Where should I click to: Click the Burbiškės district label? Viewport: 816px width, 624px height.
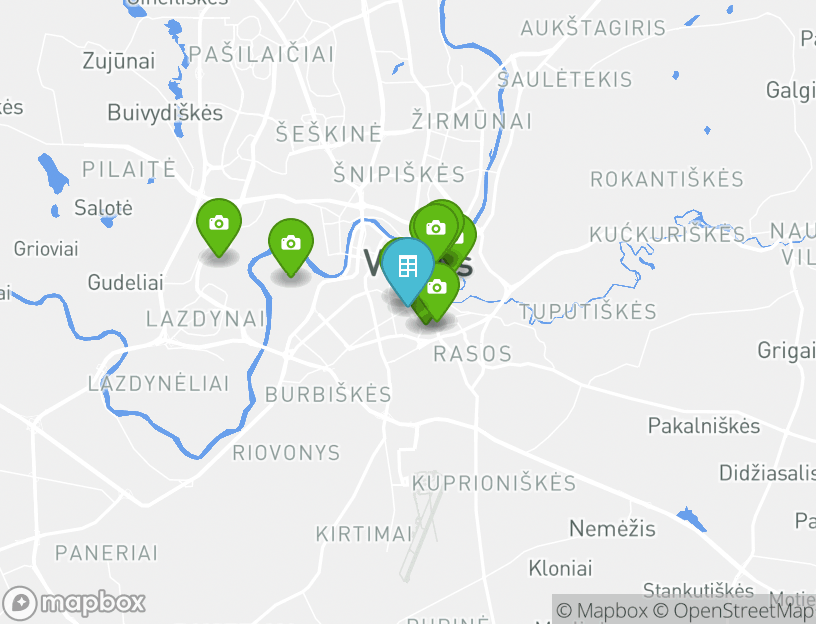(328, 394)
